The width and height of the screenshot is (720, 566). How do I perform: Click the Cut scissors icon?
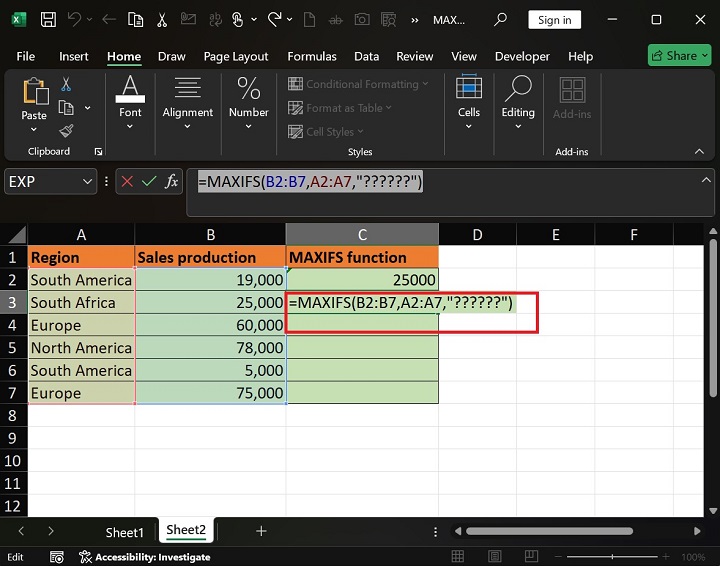66,85
